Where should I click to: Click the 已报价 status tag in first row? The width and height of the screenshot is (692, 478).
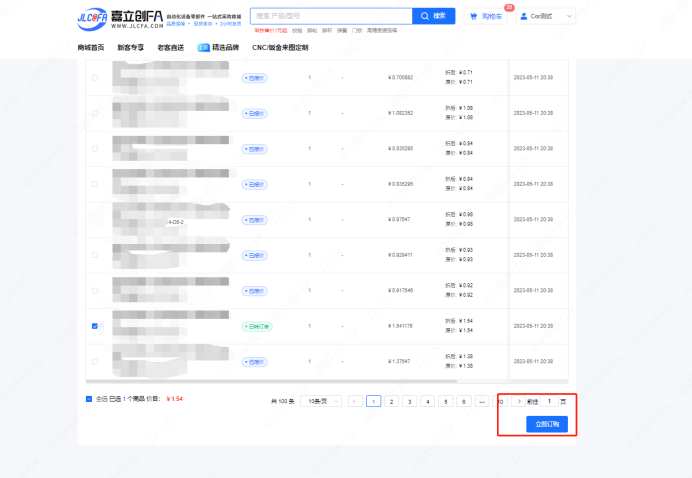point(254,77)
